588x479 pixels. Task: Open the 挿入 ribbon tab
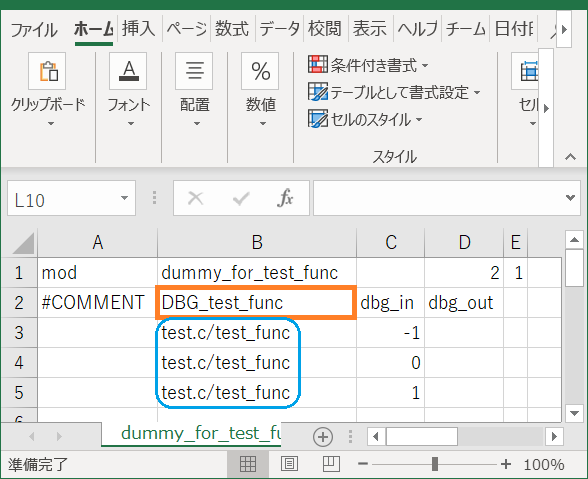click(x=139, y=29)
